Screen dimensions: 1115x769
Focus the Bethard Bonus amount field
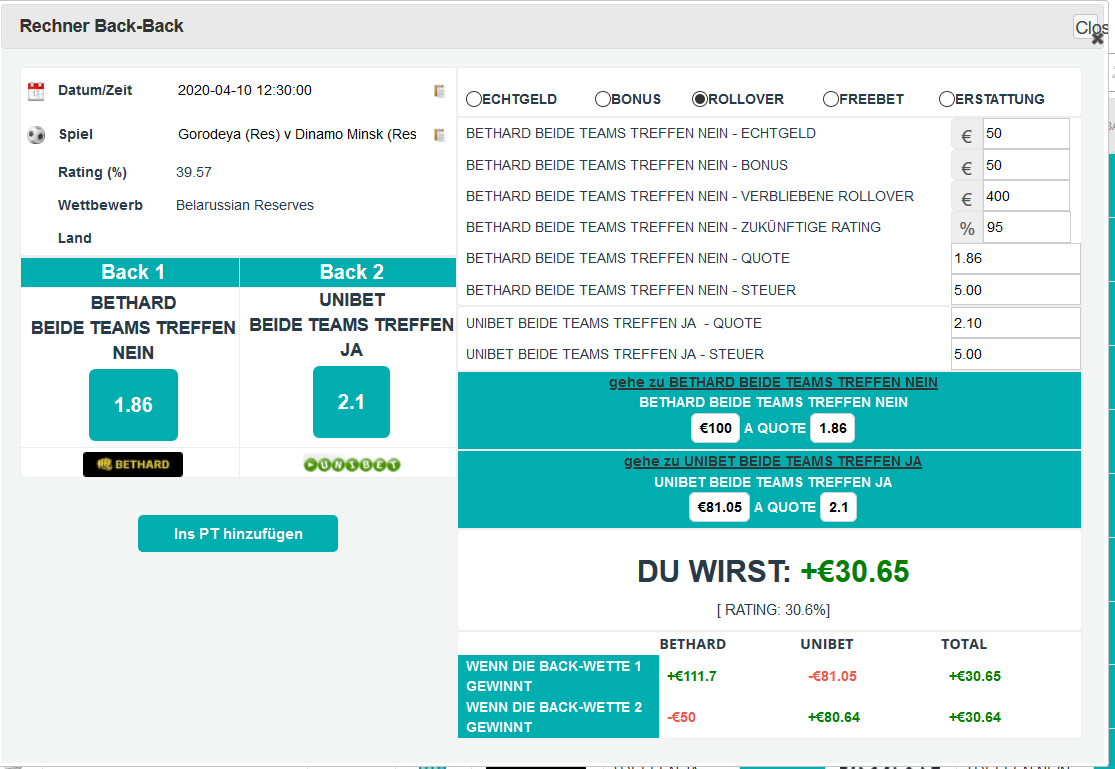pyautogui.click(x=1026, y=165)
